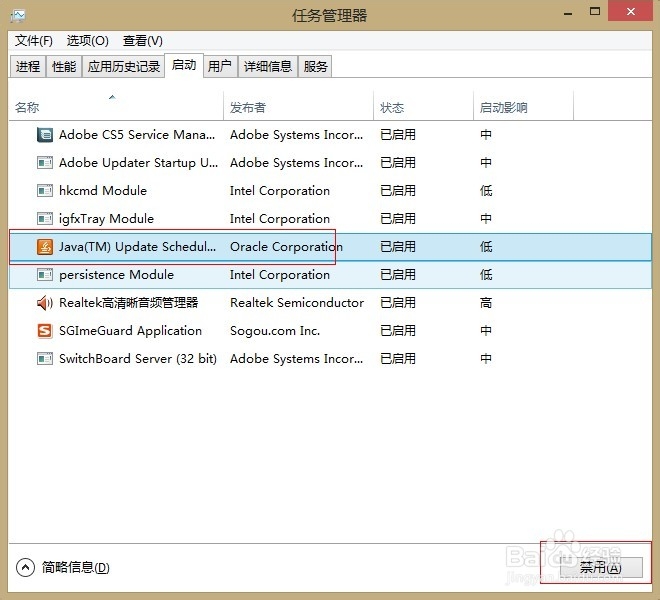This screenshot has height=600, width=660.
Task: Click the Adobe CS5 Service Manager icon
Action: 45,135
